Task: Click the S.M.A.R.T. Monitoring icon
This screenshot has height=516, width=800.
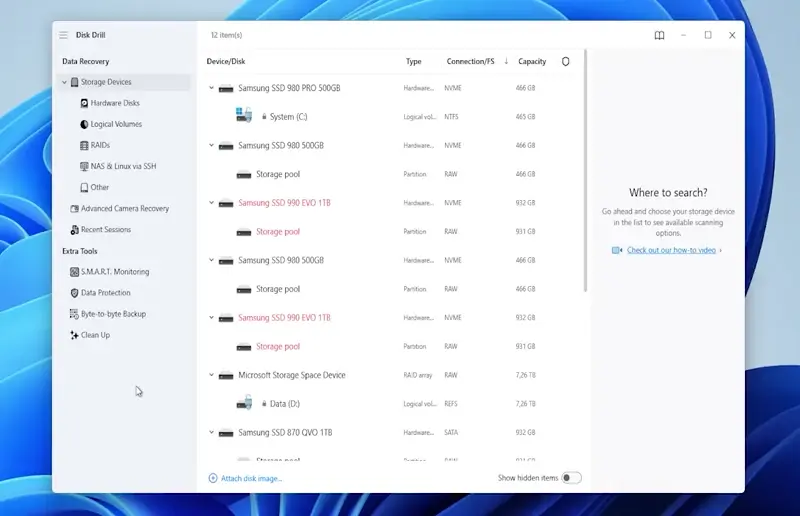Action: (x=74, y=272)
